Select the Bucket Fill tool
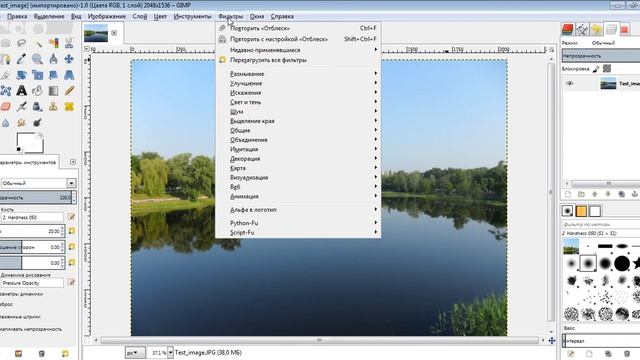The height and width of the screenshot is (360, 640). (38, 91)
